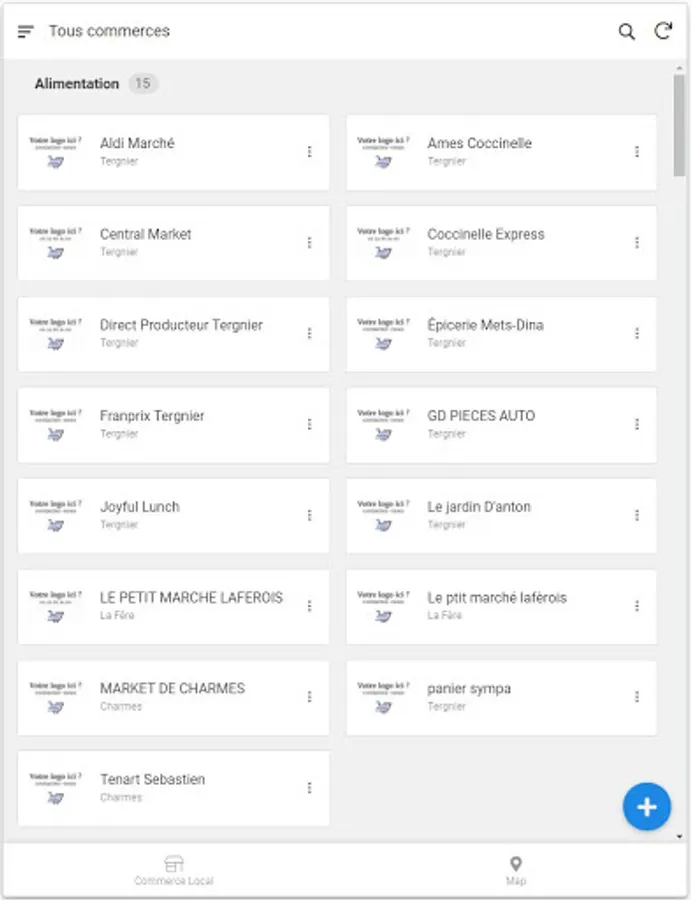Expand options for Tenart Sebastien card
The height and width of the screenshot is (900, 691).
pyautogui.click(x=309, y=788)
